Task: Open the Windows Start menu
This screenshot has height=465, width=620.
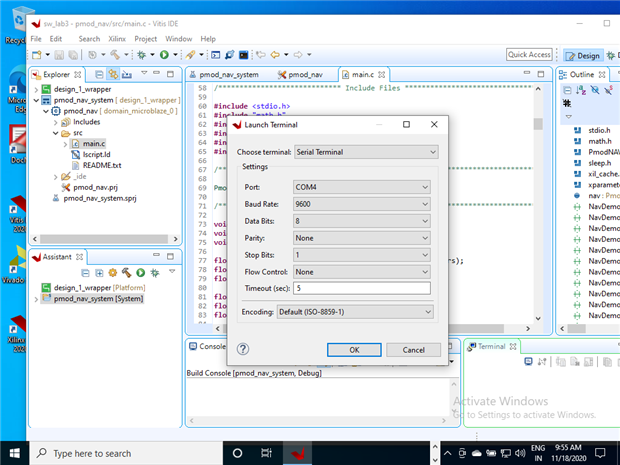Action: pos(14,453)
